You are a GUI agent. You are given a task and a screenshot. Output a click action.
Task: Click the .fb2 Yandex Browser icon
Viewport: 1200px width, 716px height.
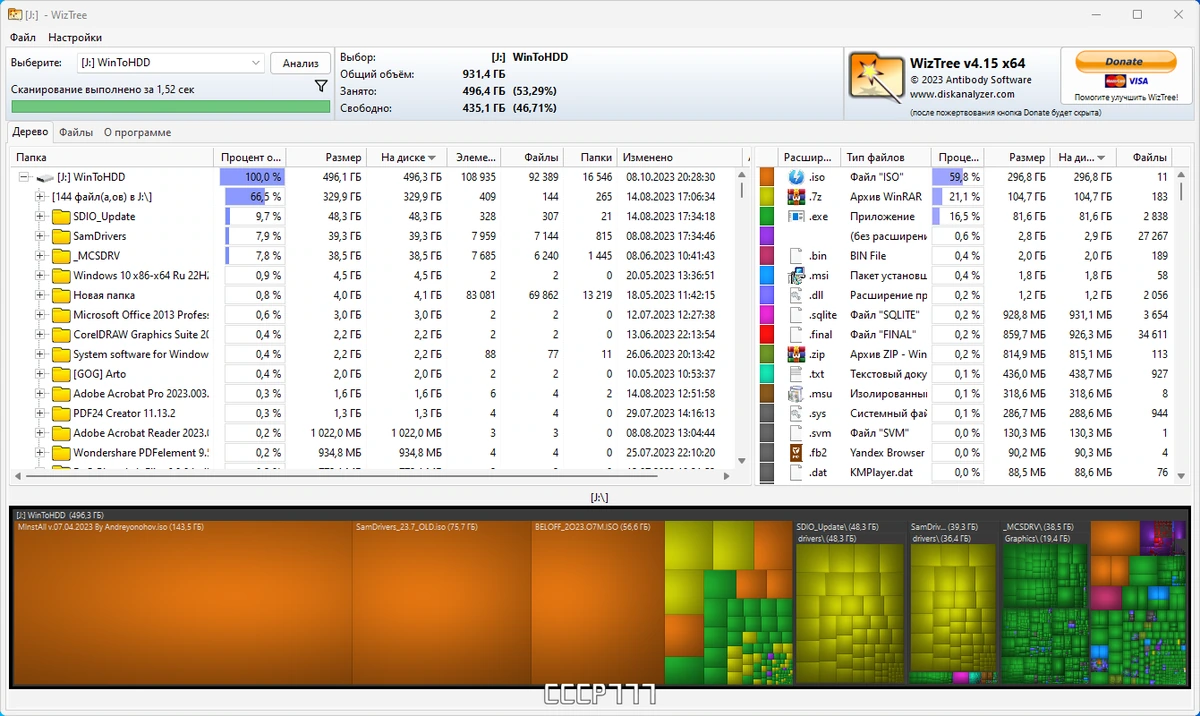point(796,453)
